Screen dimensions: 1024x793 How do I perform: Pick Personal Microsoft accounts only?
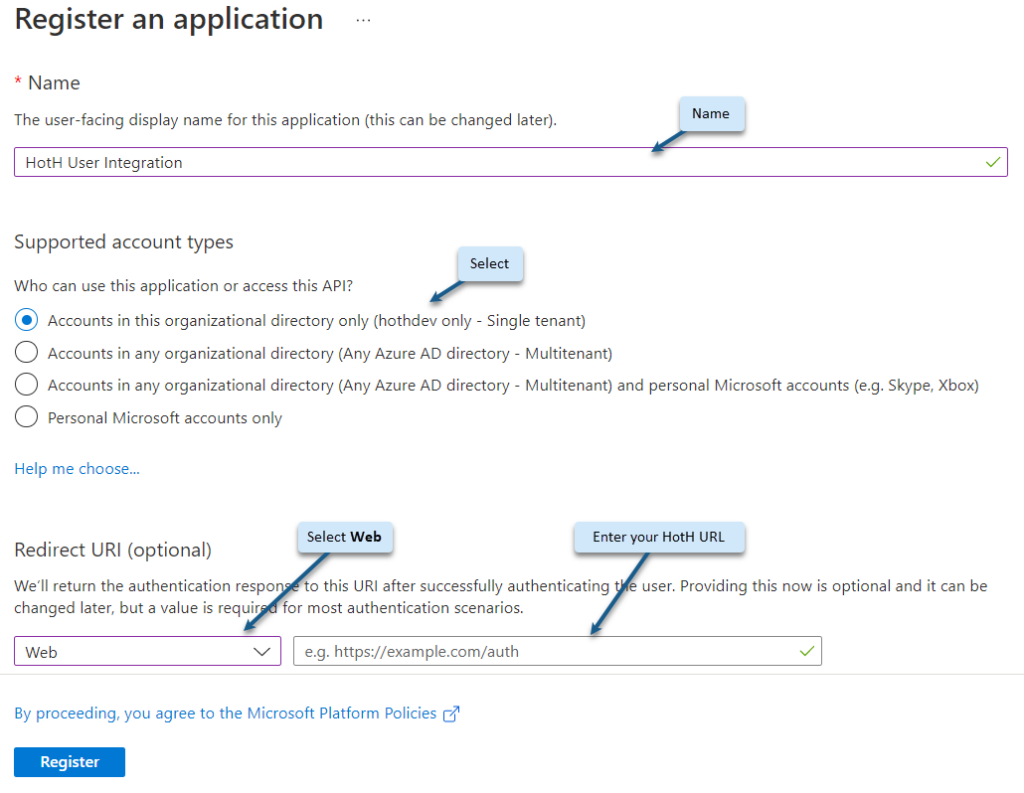[x=26, y=417]
